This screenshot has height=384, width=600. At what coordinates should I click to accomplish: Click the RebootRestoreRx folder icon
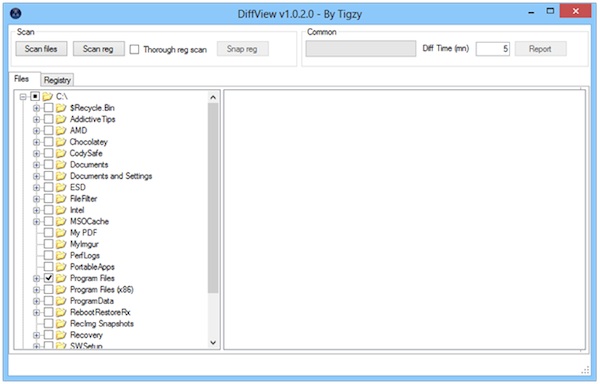click(61, 312)
